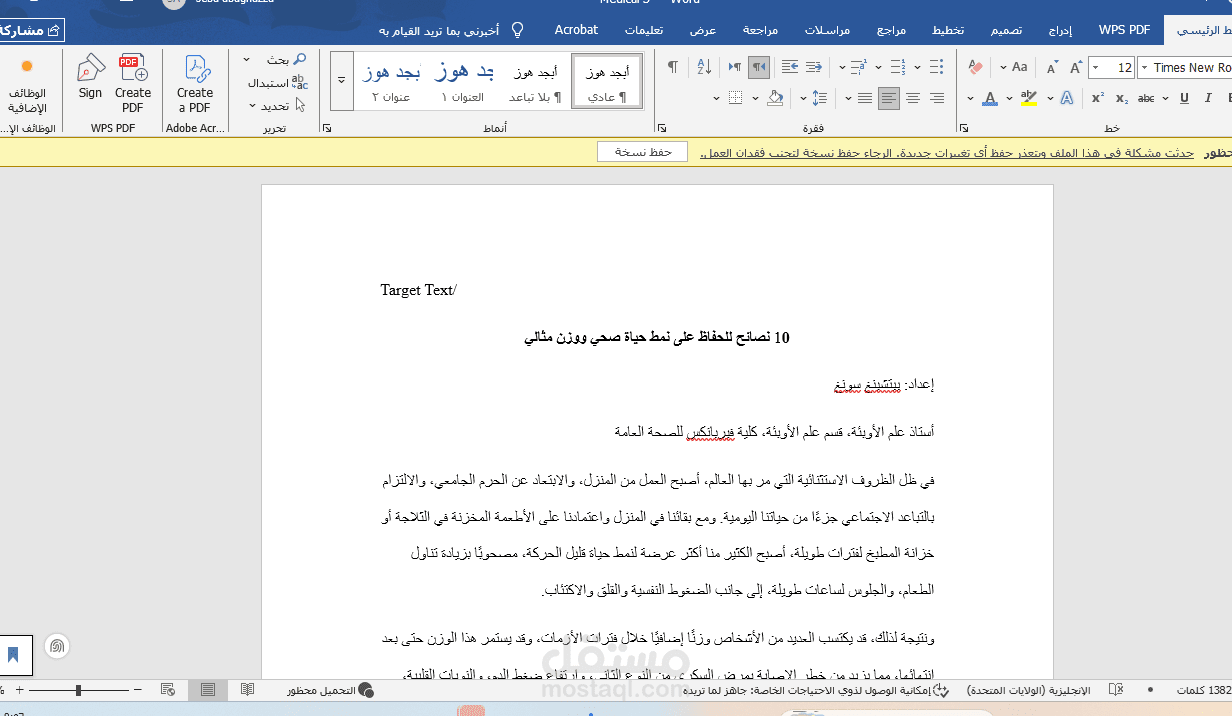Shrink font size icon
1232x716 pixels.
point(1051,67)
